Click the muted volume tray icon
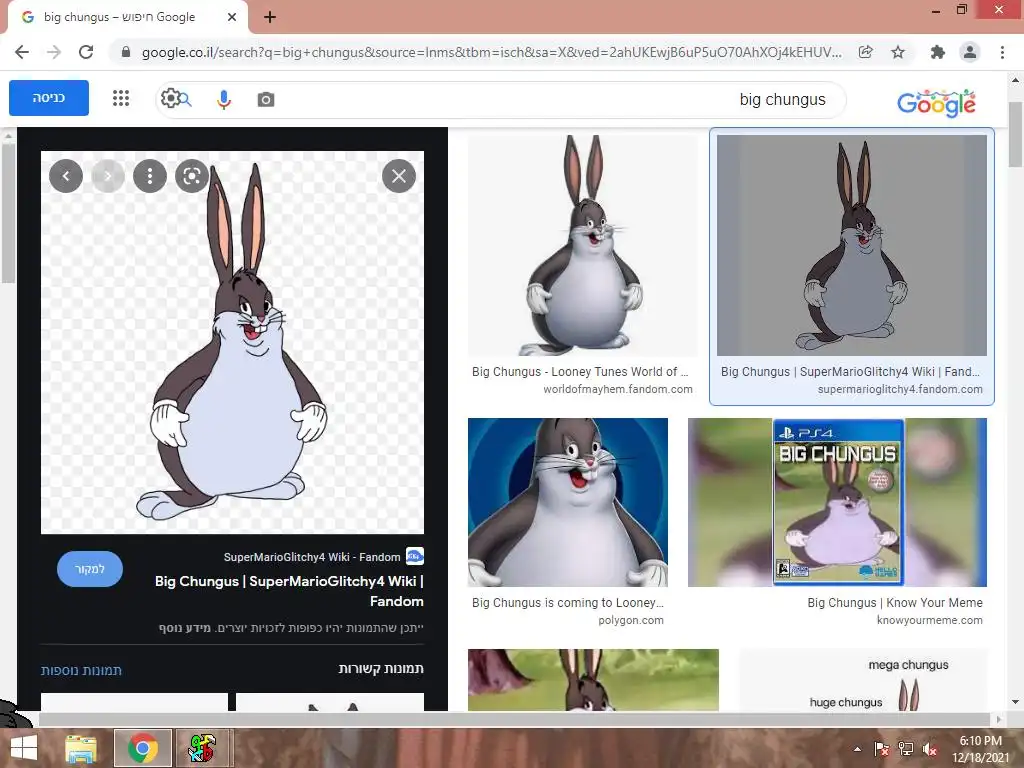Image resolution: width=1024 pixels, height=768 pixels. pyautogui.click(x=929, y=749)
